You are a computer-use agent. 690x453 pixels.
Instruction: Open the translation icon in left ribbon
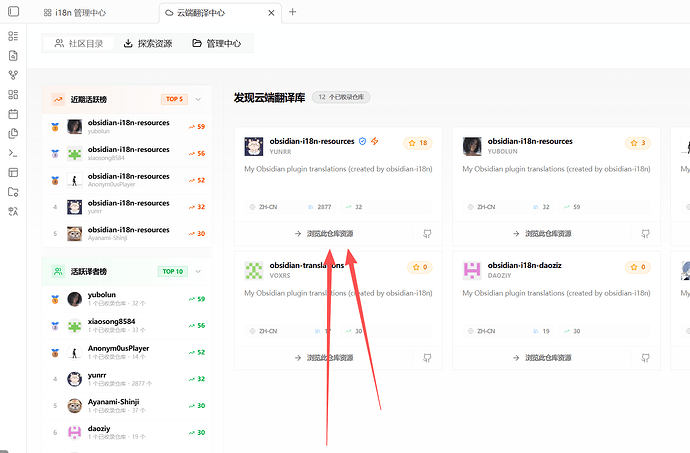[13, 212]
